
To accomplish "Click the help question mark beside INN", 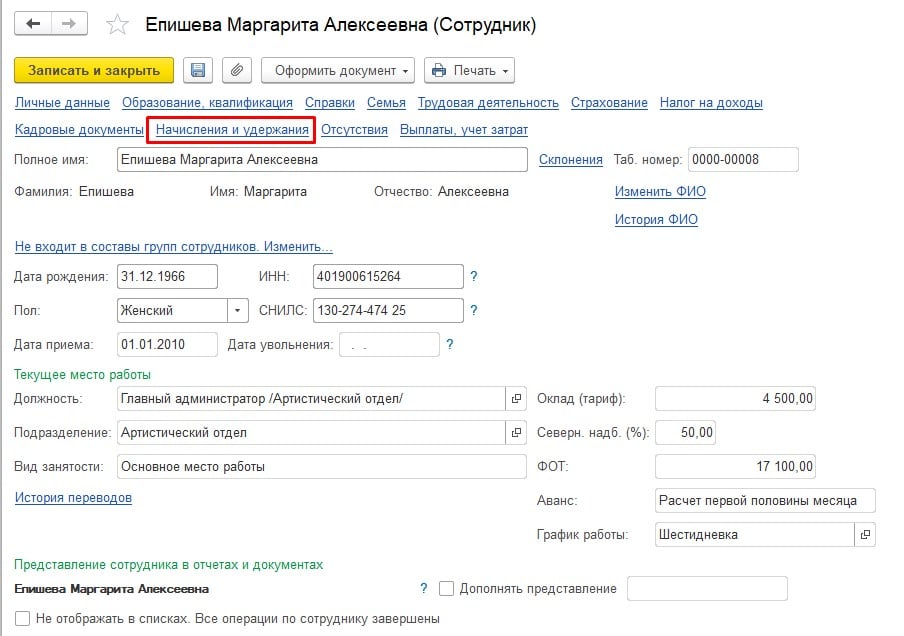I will (474, 277).
